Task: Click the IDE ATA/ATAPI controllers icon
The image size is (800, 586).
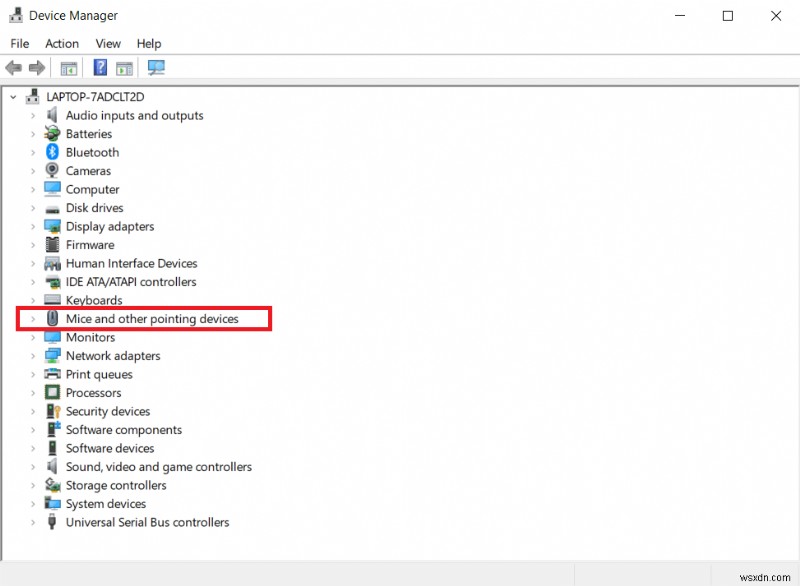Action: pyautogui.click(x=53, y=282)
